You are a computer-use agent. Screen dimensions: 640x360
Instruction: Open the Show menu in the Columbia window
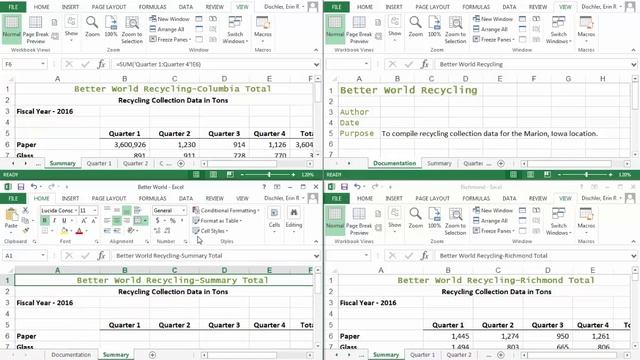[71, 29]
